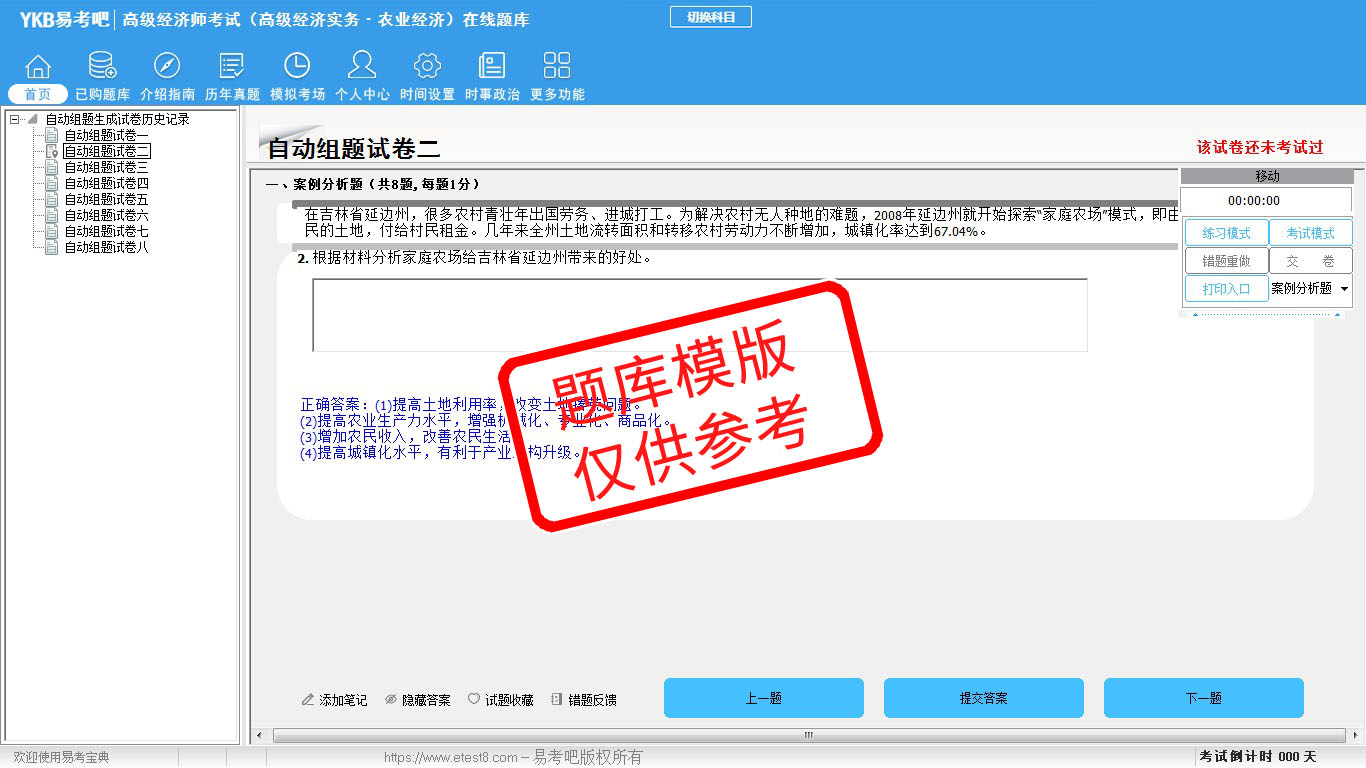Open the 介绍指南 compass icon
Image resolution: width=1366 pixels, height=768 pixels.
(x=167, y=67)
